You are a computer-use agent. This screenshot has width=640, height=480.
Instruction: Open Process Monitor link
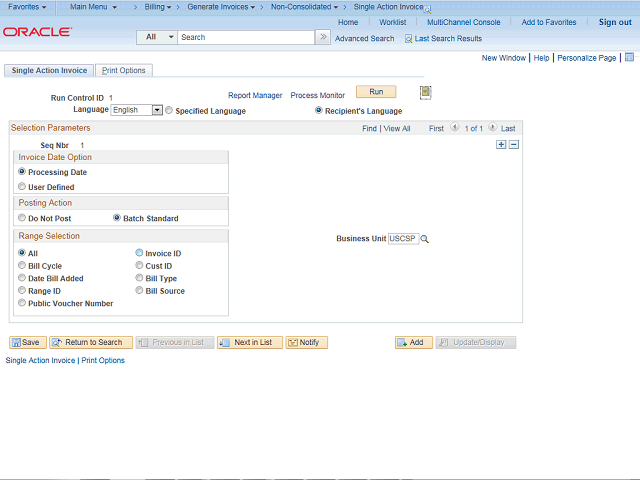(318, 95)
